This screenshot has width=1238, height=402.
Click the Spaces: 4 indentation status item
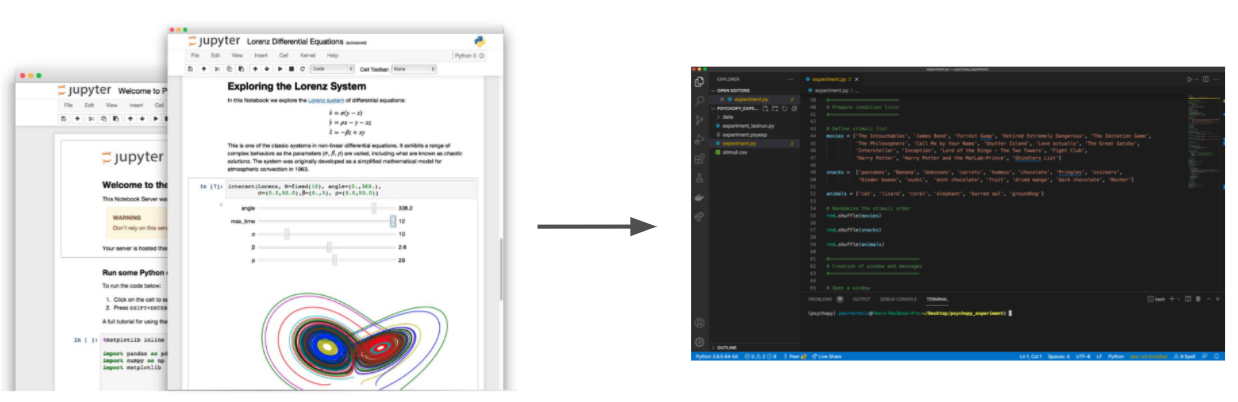pos(1059,356)
